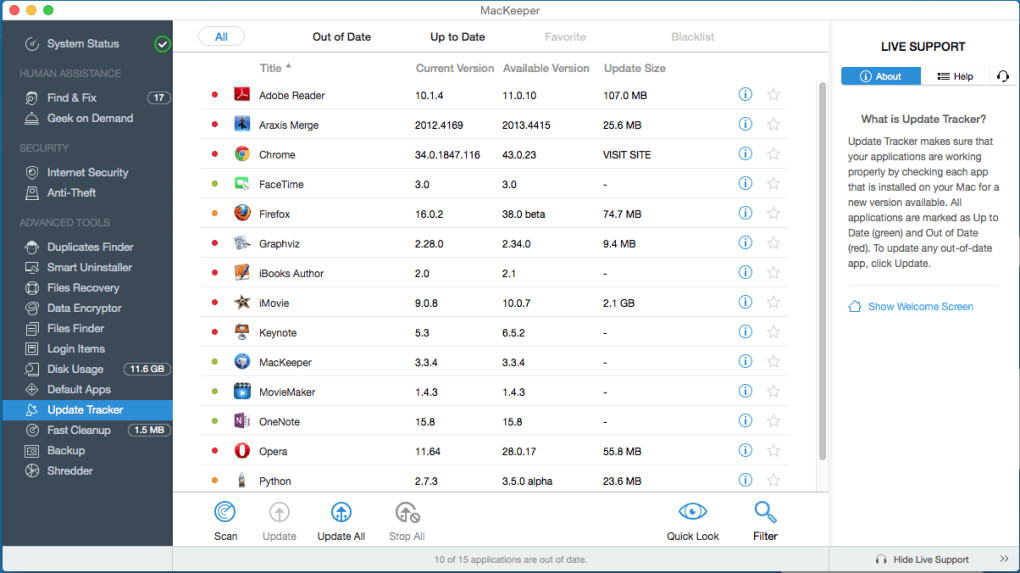The image size is (1020, 573).
Task: Switch to Up to Date tab
Action: click(x=457, y=36)
